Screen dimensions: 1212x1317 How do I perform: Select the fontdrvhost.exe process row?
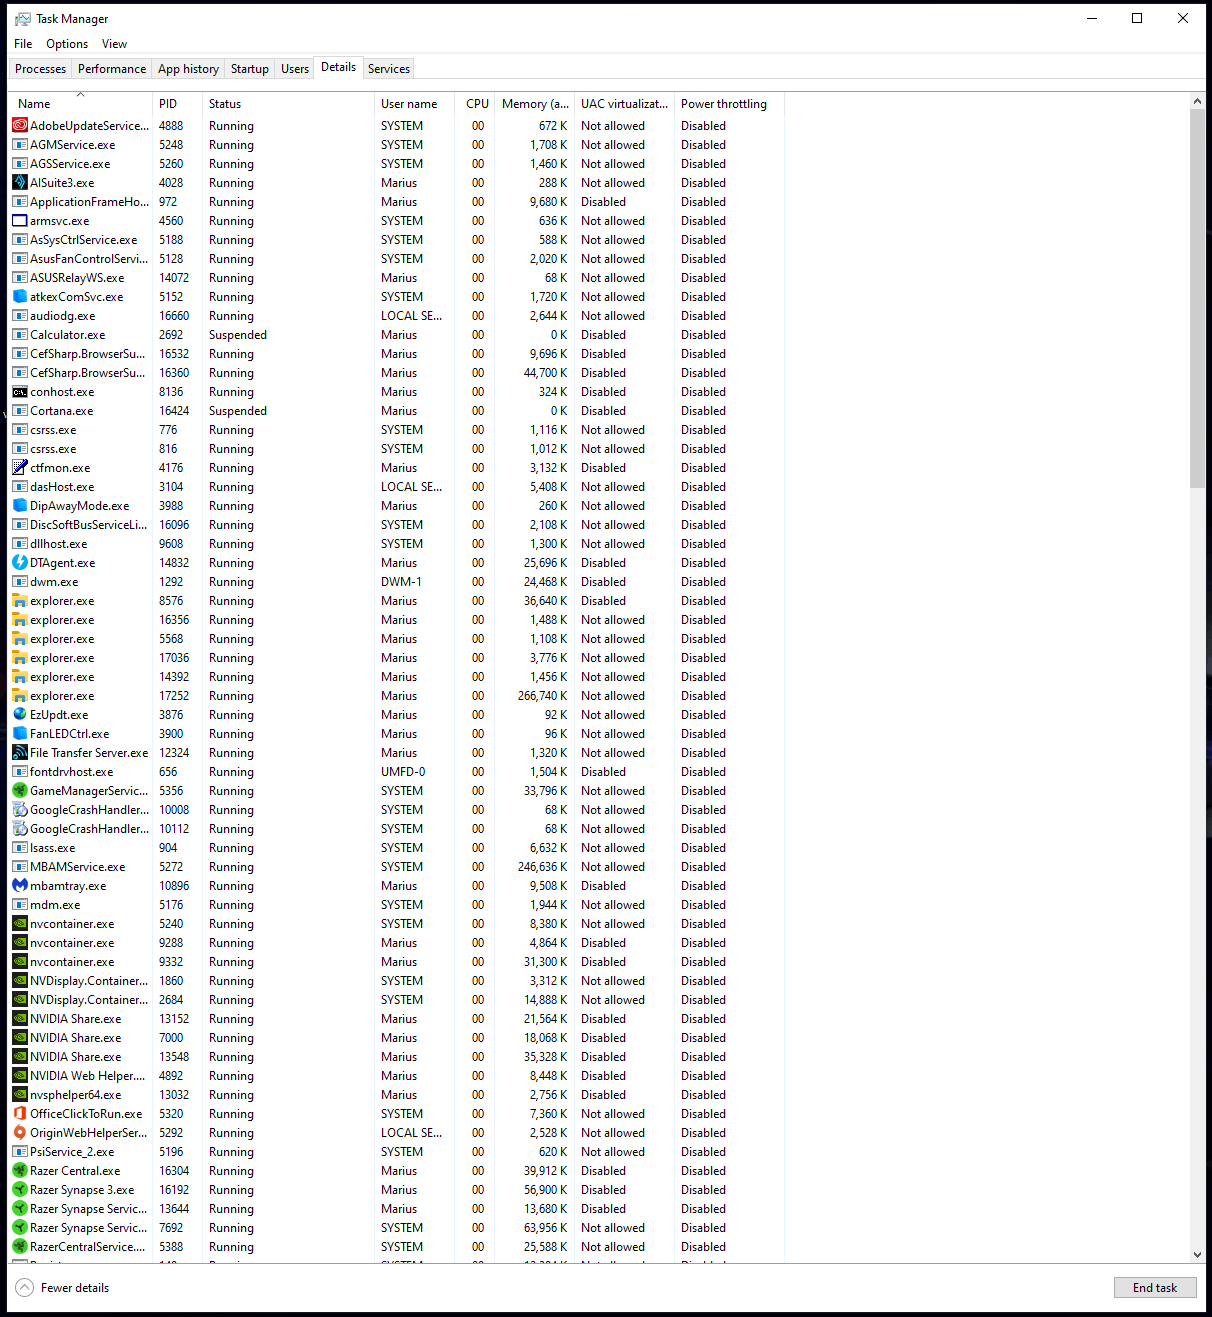pyautogui.click(x=397, y=772)
